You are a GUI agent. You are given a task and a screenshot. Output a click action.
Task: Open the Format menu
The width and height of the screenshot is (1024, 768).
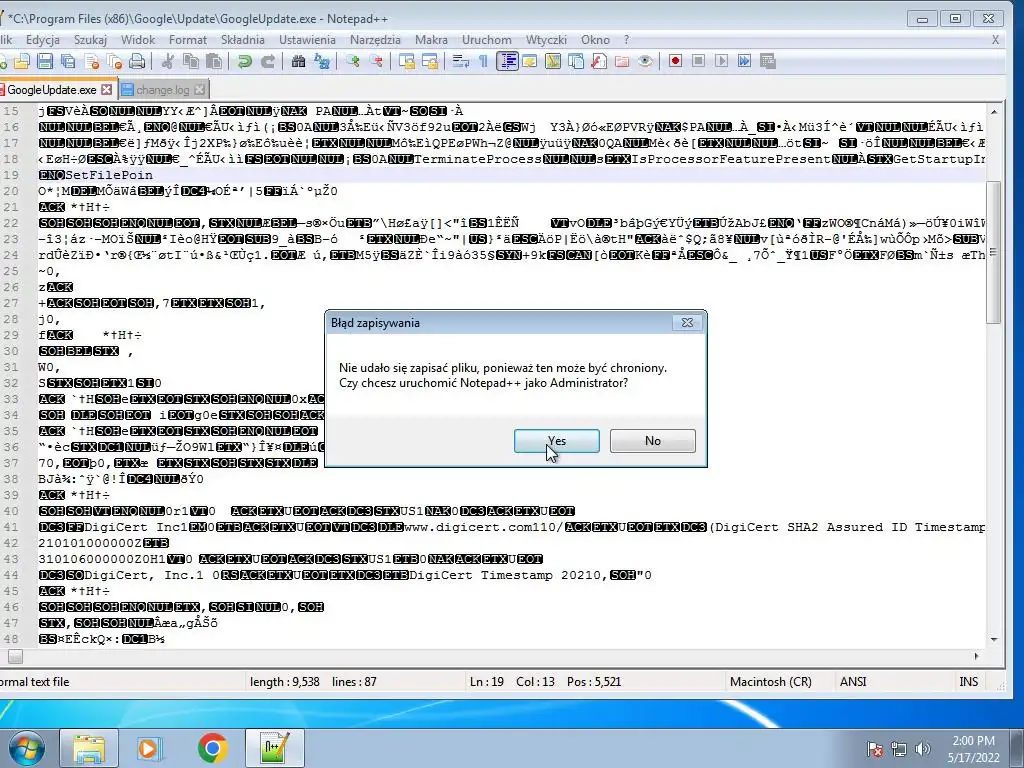pos(187,40)
